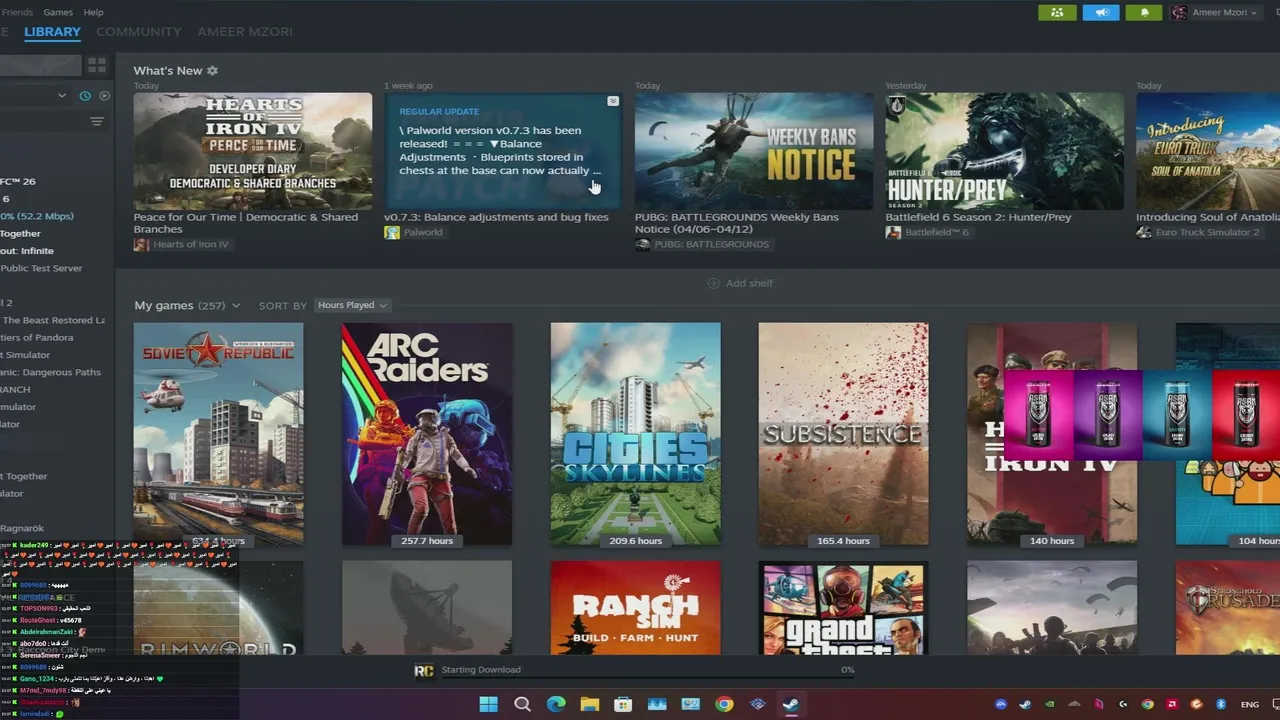Image resolution: width=1280 pixels, height=720 pixels.
Task: Open Microsoft Store from taskbar
Action: point(623,704)
